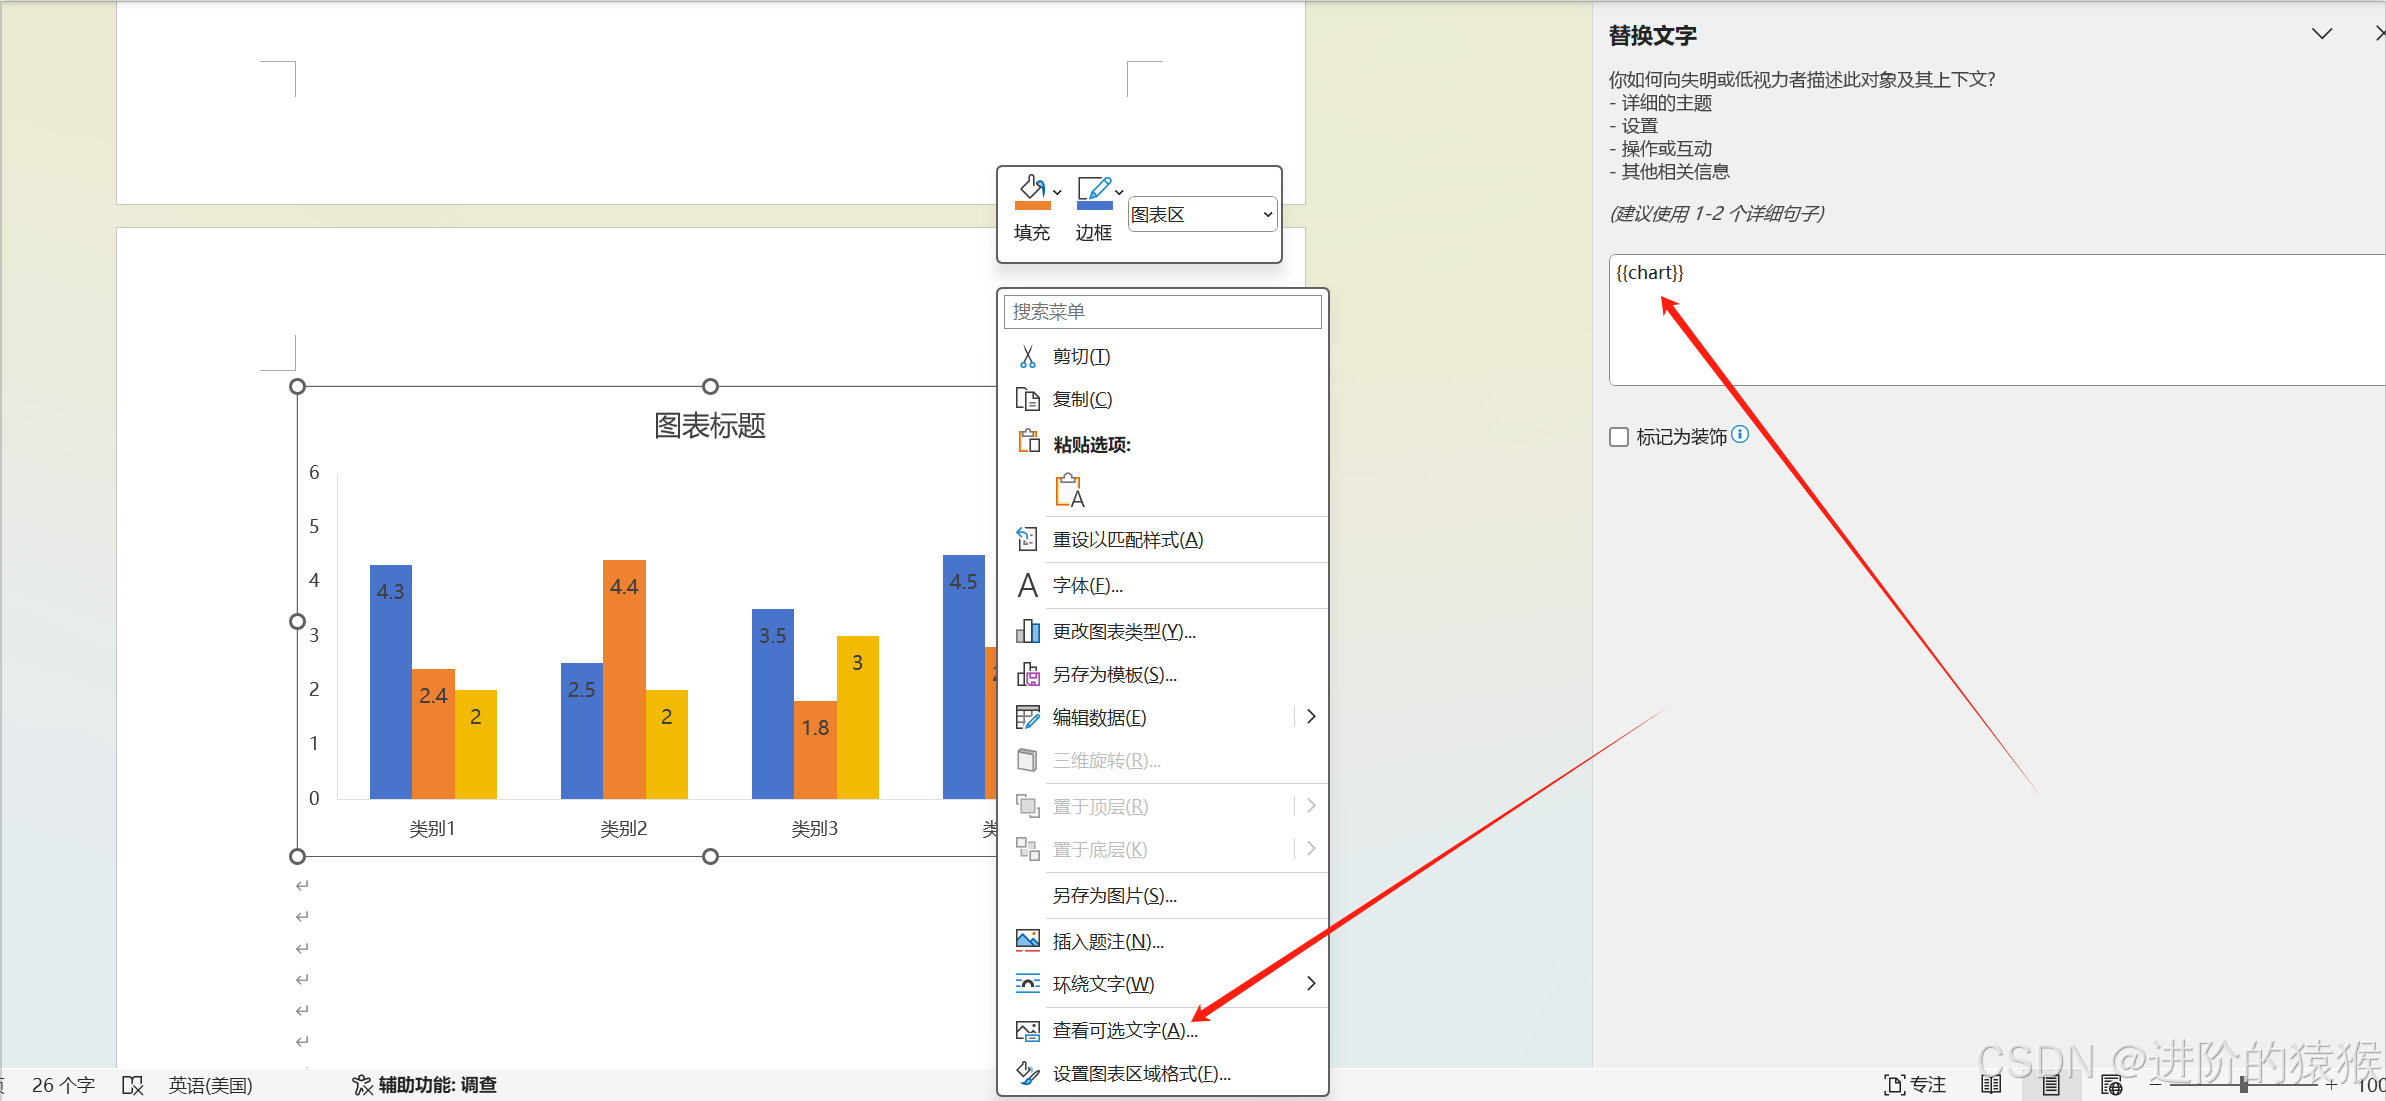Open 字体(F)... dialog from menu
This screenshot has height=1101, width=2386.
pyautogui.click(x=1164, y=586)
